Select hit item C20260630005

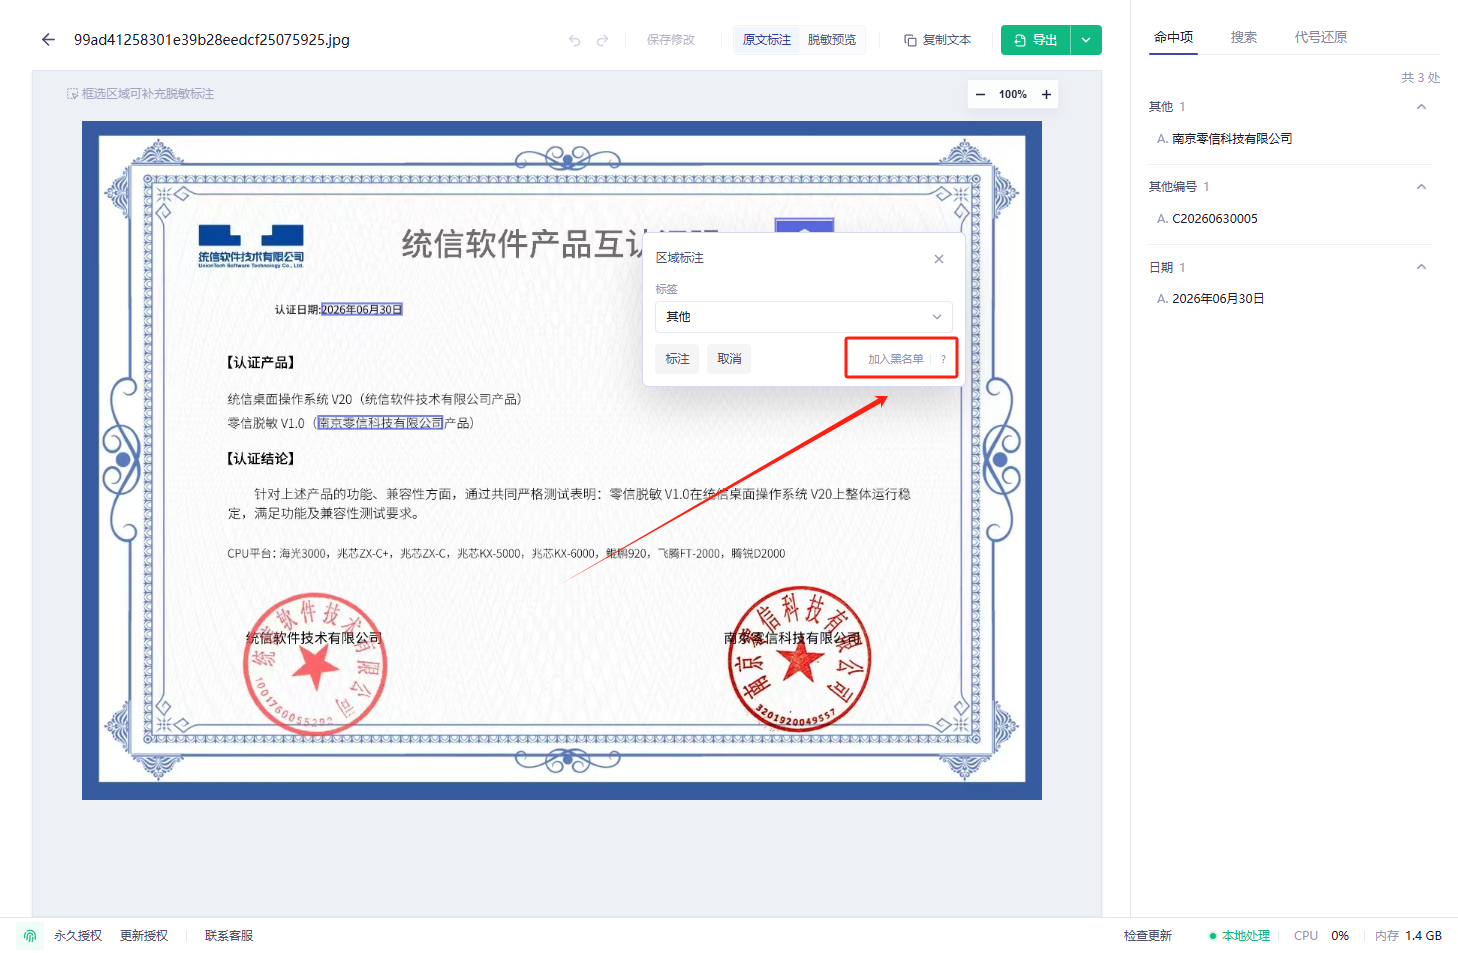point(1215,219)
